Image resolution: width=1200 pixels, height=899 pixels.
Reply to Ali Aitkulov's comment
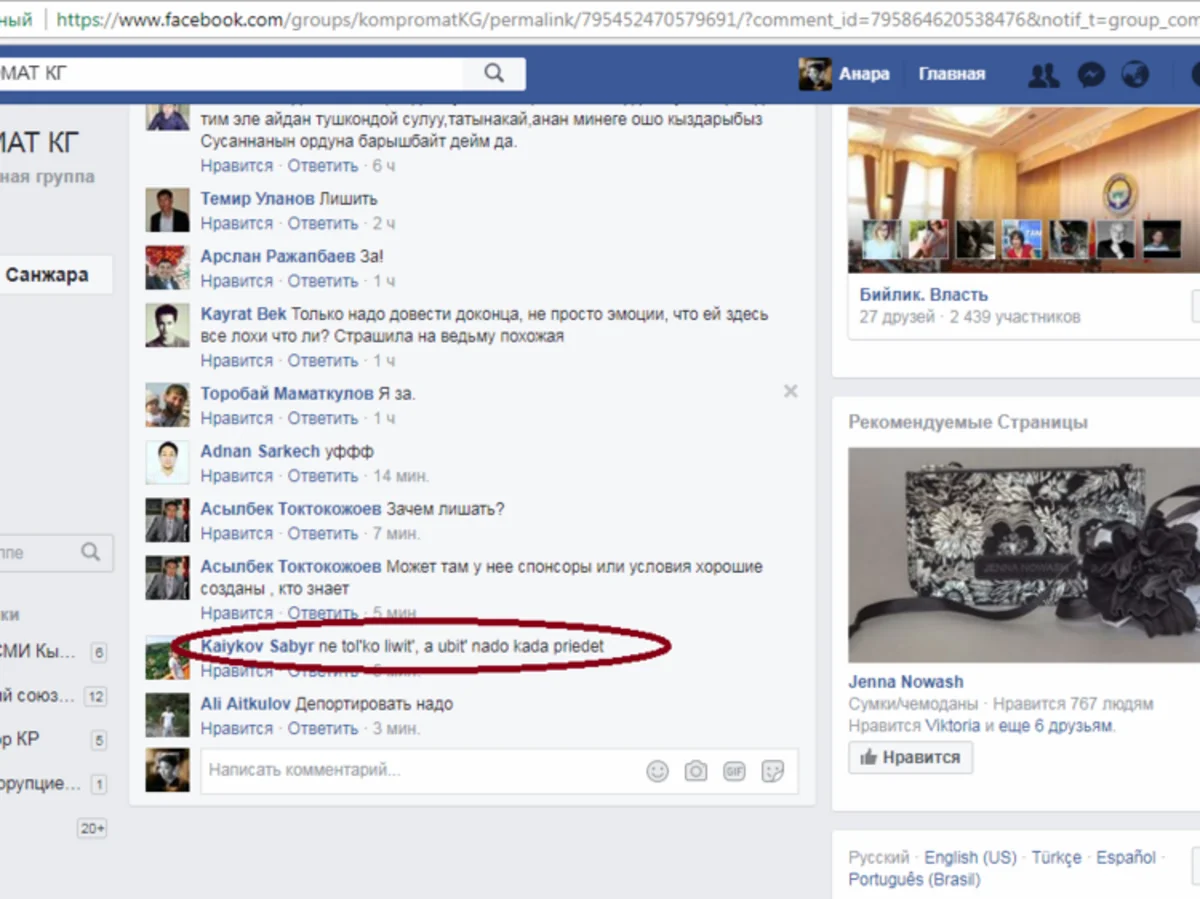coord(323,729)
